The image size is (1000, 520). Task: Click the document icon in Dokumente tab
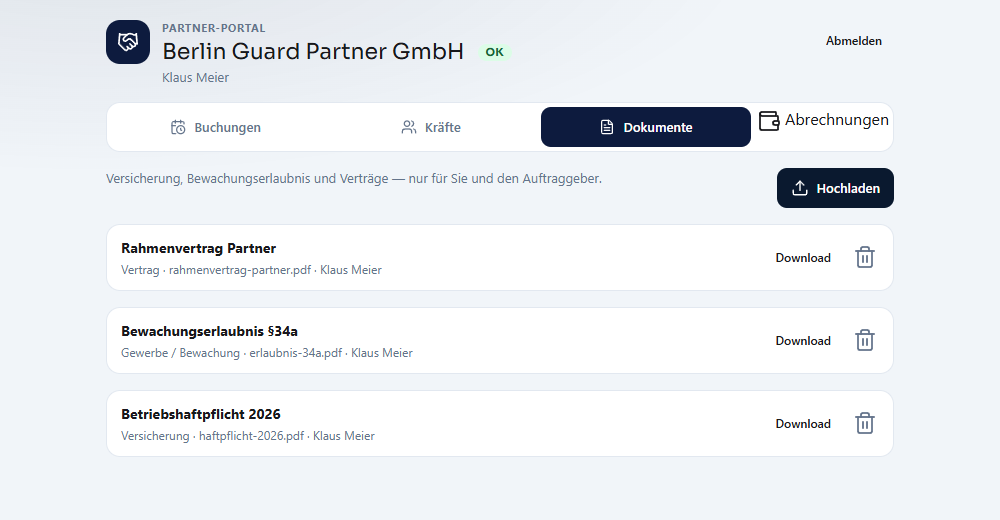point(607,128)
